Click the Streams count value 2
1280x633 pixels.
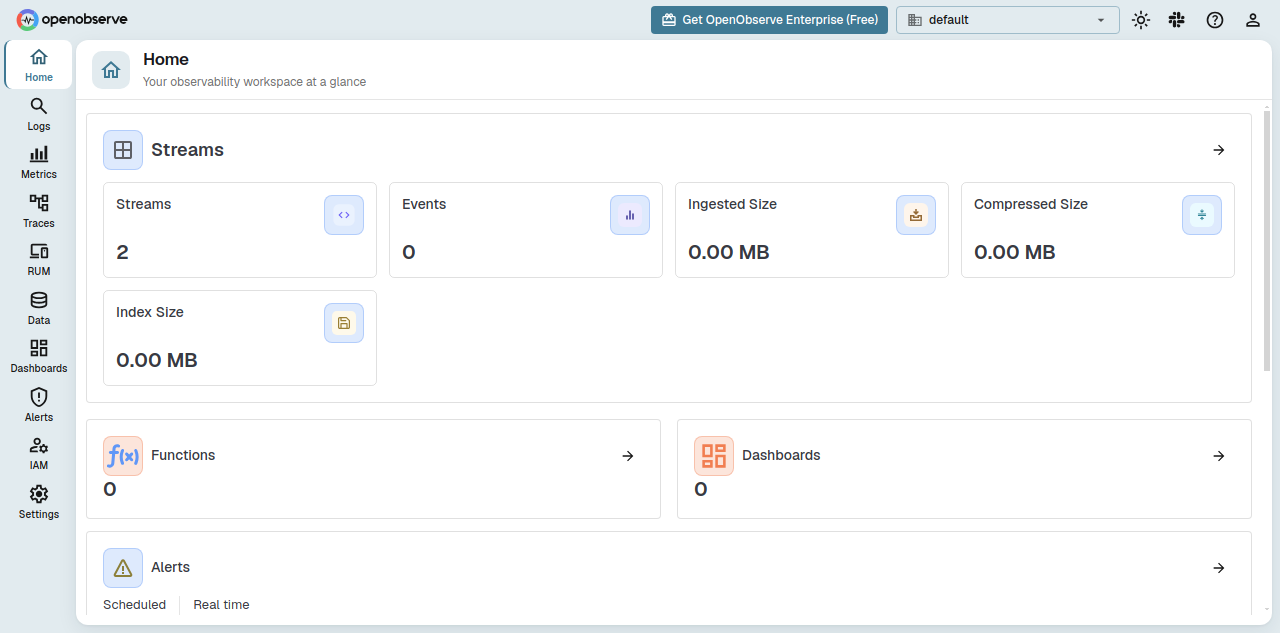coord(122,252)
